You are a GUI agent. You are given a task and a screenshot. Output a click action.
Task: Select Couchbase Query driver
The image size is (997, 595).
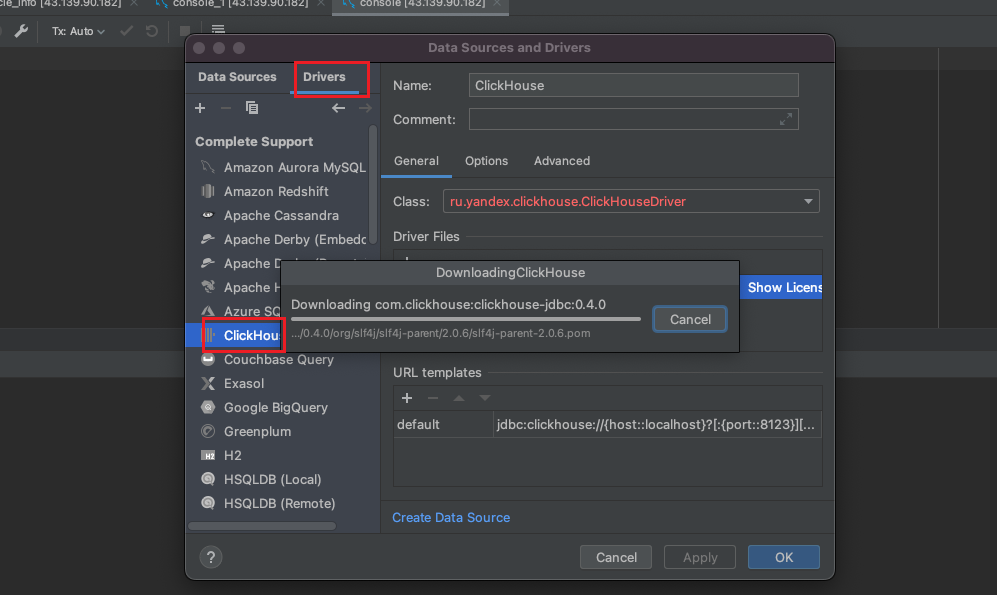(x=278, y=360)
